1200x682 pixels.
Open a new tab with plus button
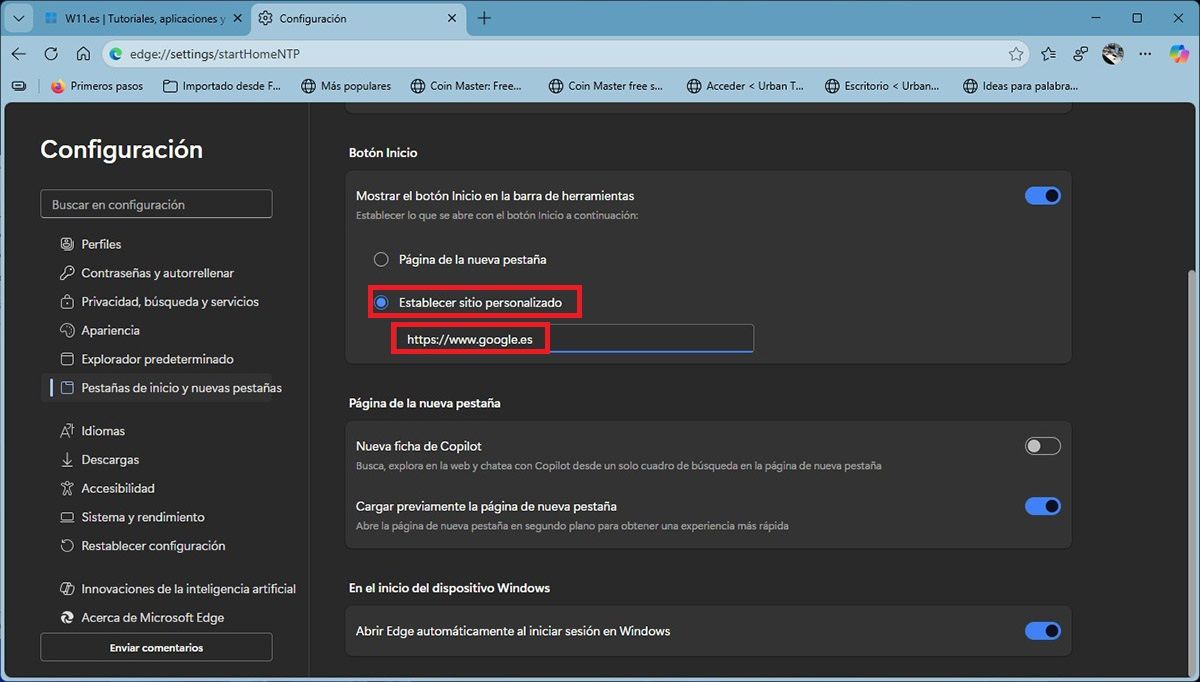click(x=484, y=18)
